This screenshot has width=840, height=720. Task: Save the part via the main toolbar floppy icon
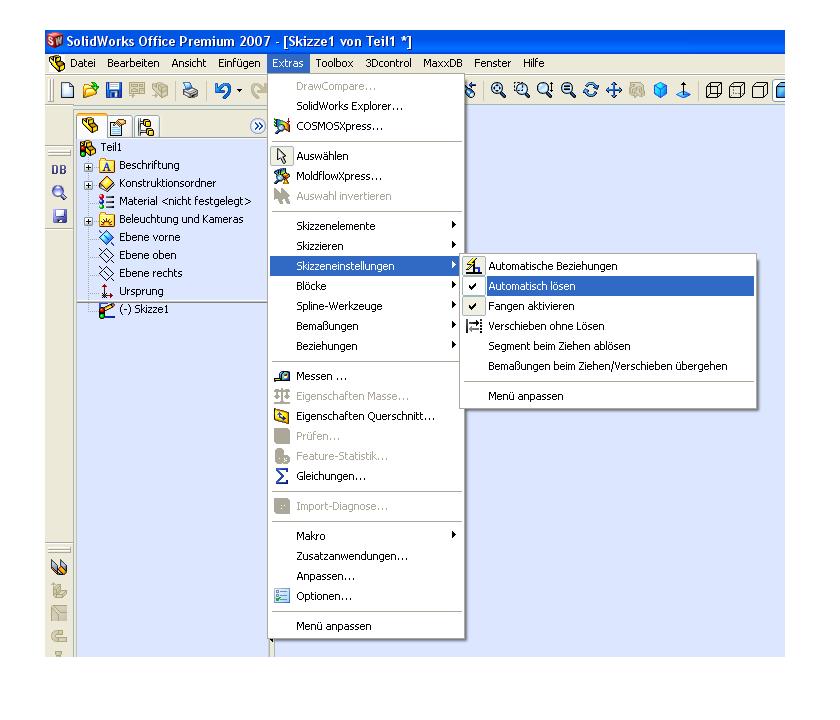(114, 90)
